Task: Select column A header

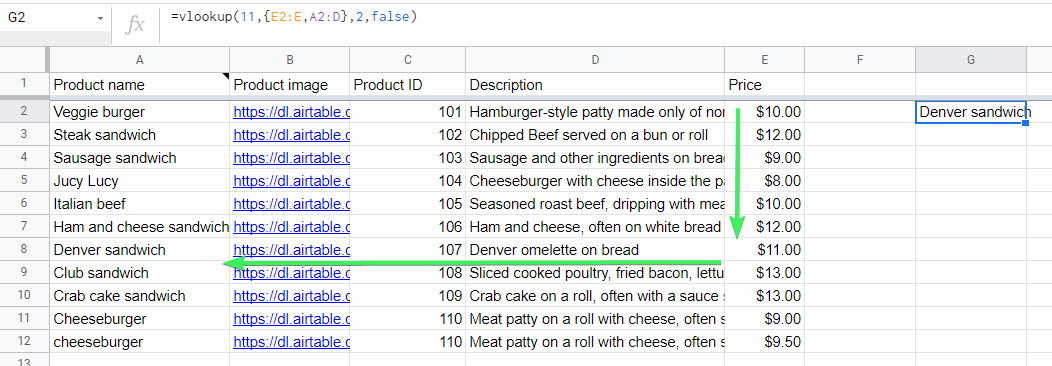Action: (x=140, y=60)
